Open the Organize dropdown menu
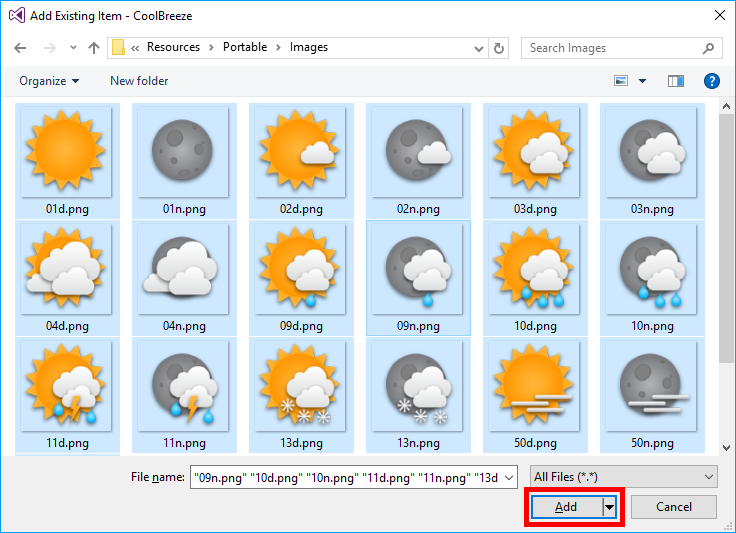 pyautogui.click(x=48, y=81)
